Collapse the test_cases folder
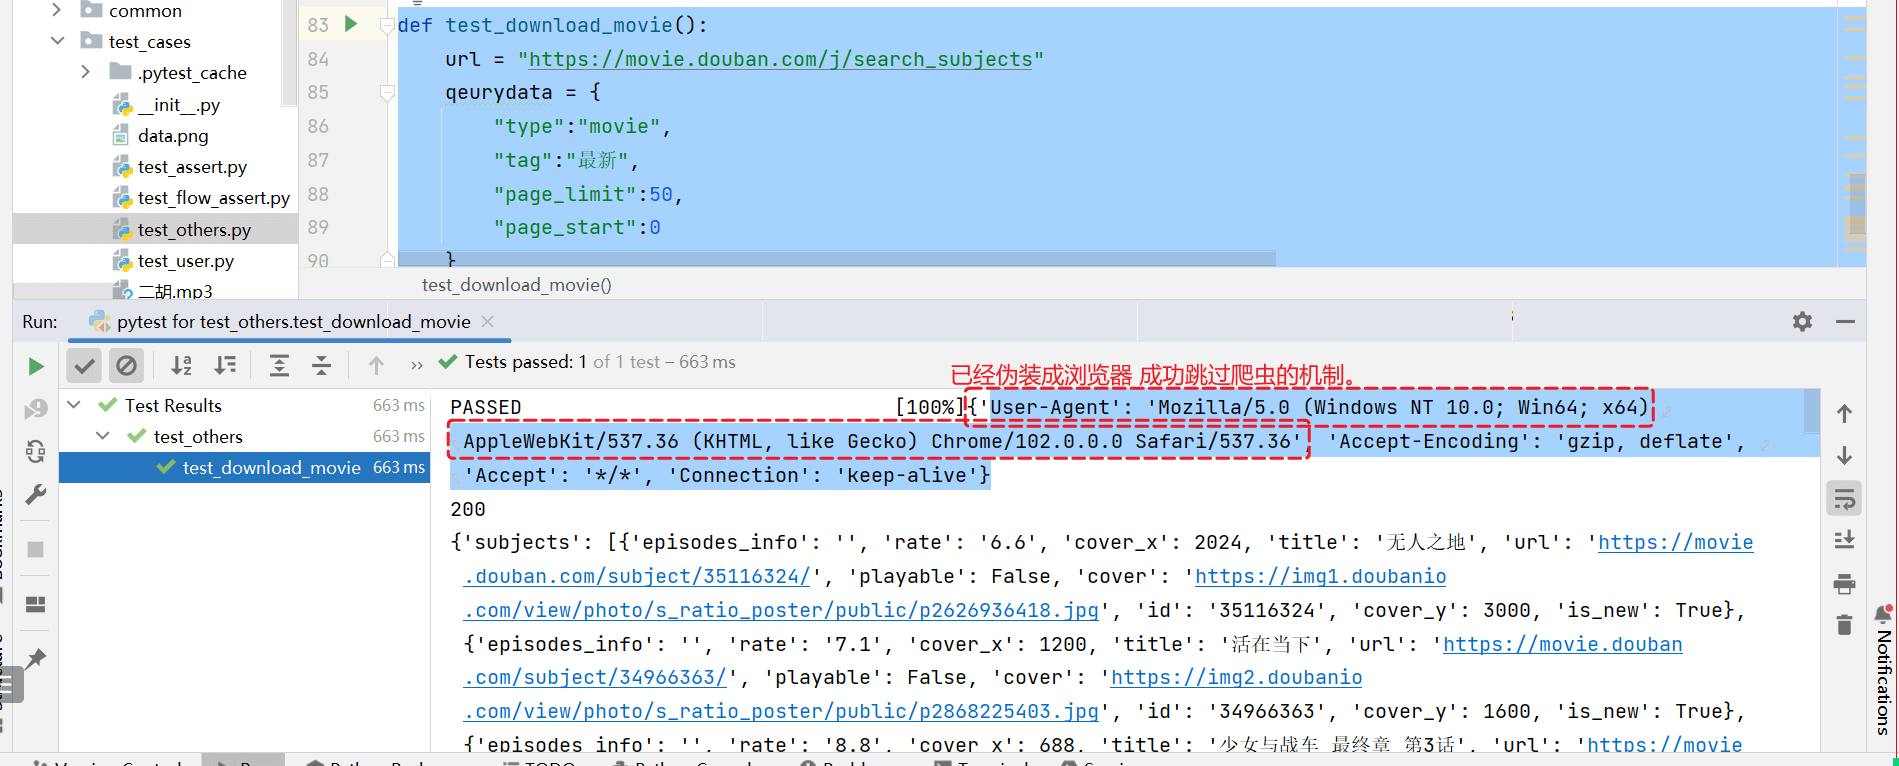This screenshot has width=1899, height=766. 57,41
